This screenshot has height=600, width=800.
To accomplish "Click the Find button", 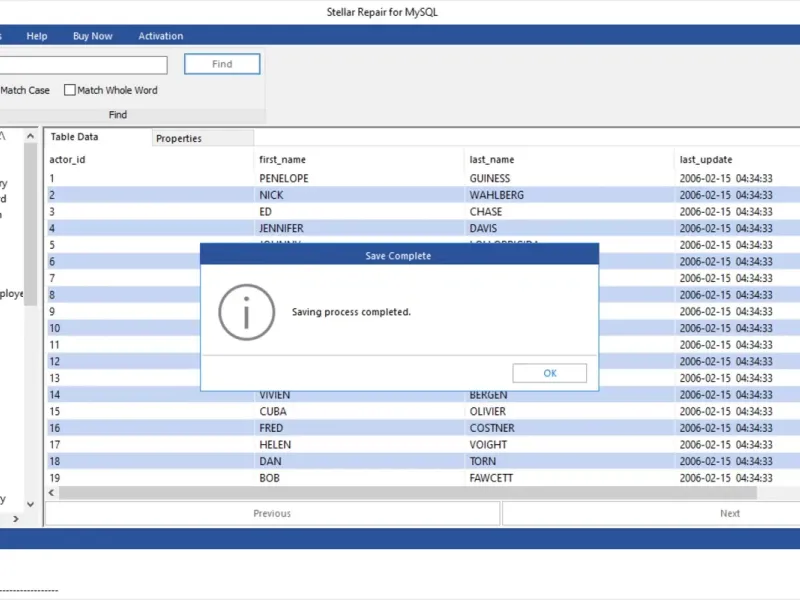I will coord(222,64).
